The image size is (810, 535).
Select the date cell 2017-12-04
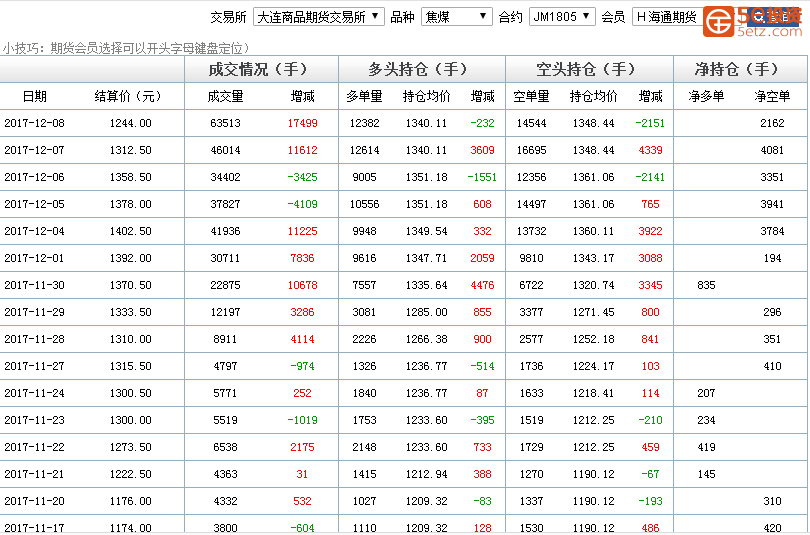35,231
